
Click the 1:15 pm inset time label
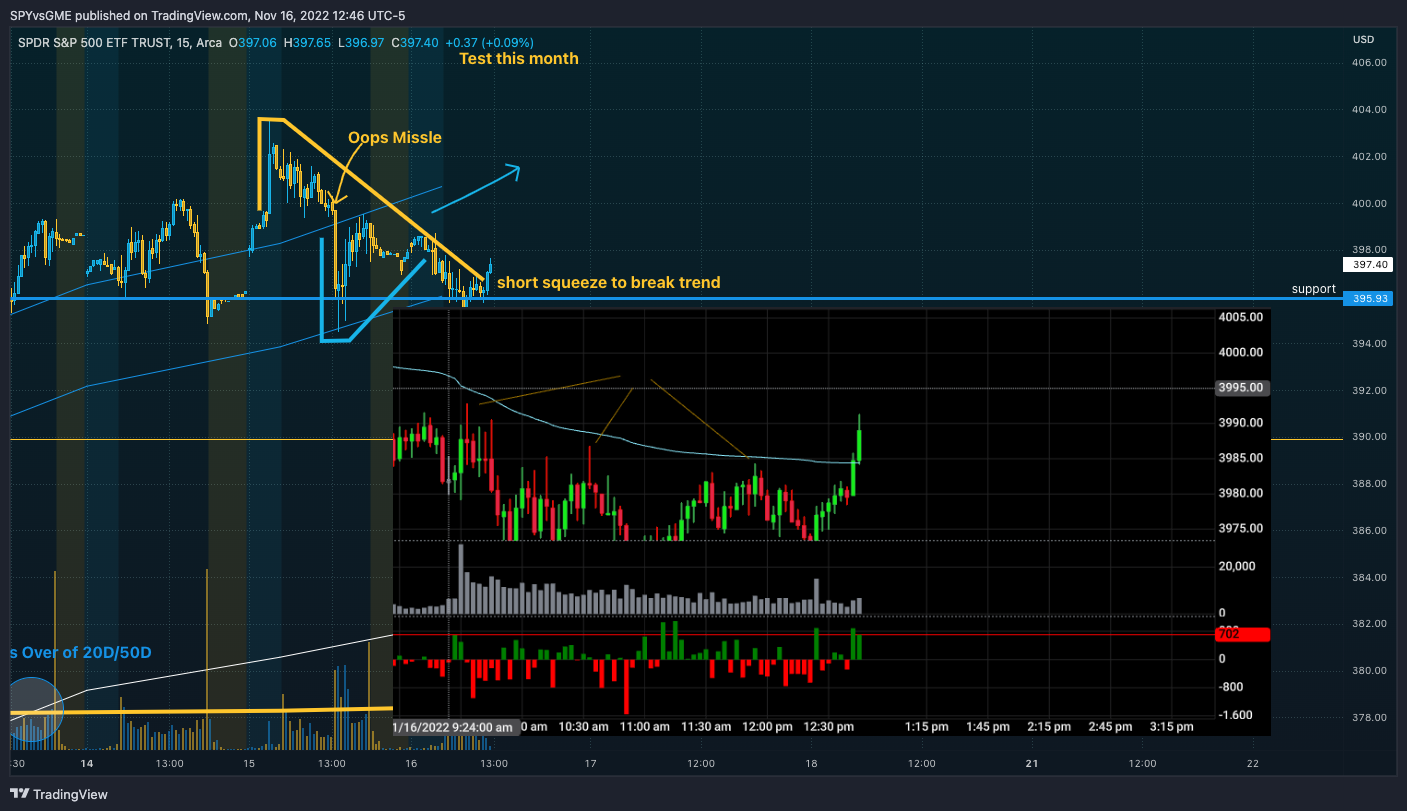(x=927, y=727)
